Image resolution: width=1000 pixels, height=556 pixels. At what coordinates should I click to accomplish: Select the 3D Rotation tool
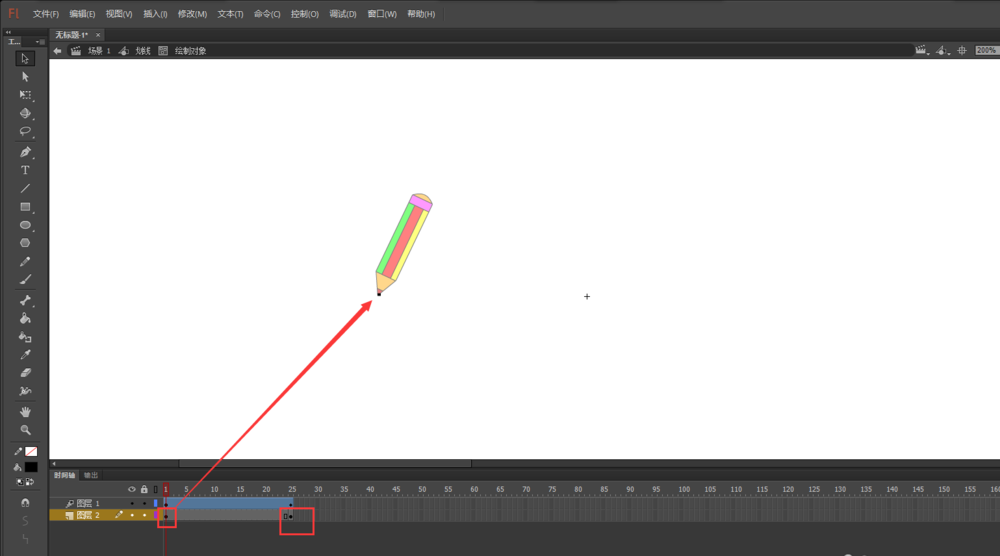tap(25, 113)
